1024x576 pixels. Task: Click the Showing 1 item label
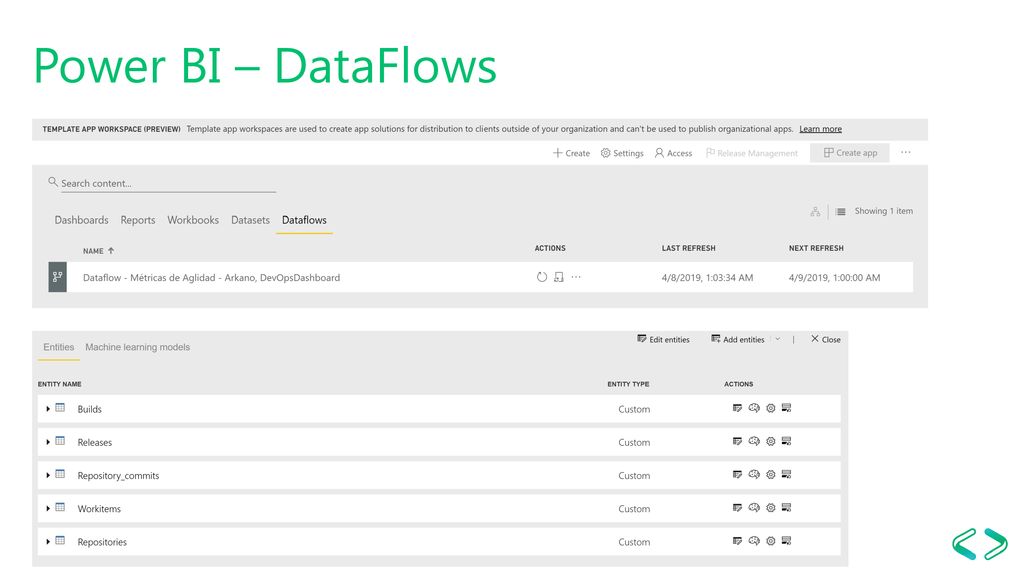click(x=884, y=211)
